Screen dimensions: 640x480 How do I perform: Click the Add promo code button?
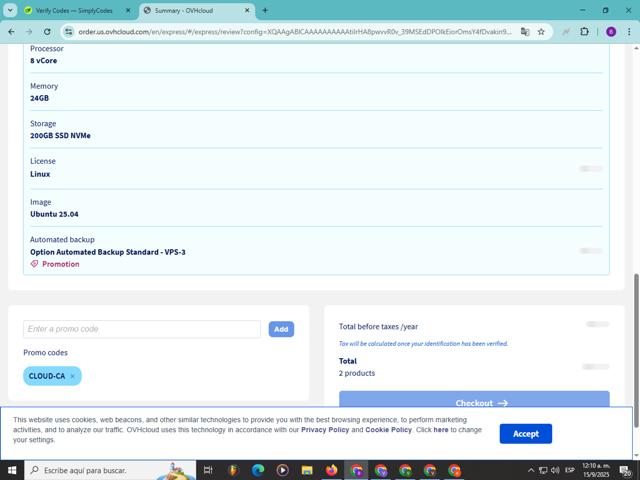(x=281, y=329)
